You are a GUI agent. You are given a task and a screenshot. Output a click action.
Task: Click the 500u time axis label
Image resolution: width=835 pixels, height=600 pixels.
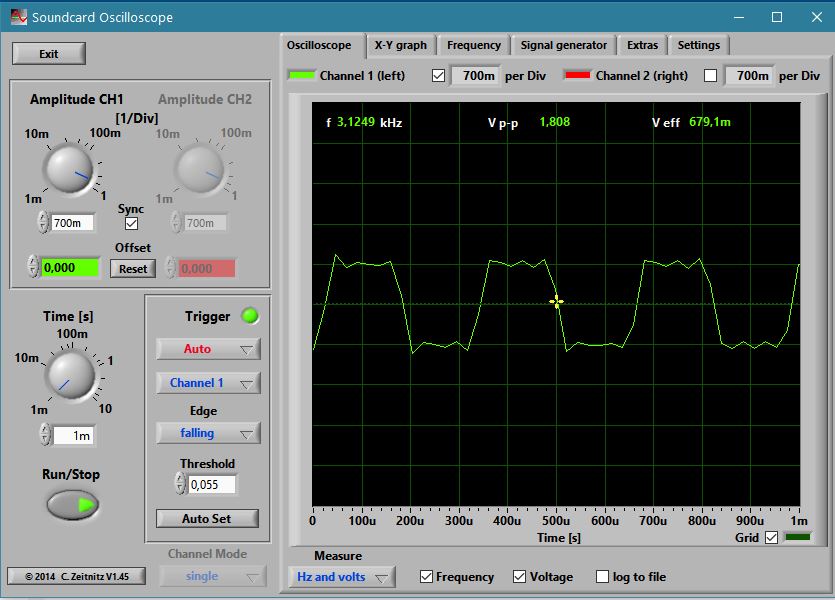point(556,521)
